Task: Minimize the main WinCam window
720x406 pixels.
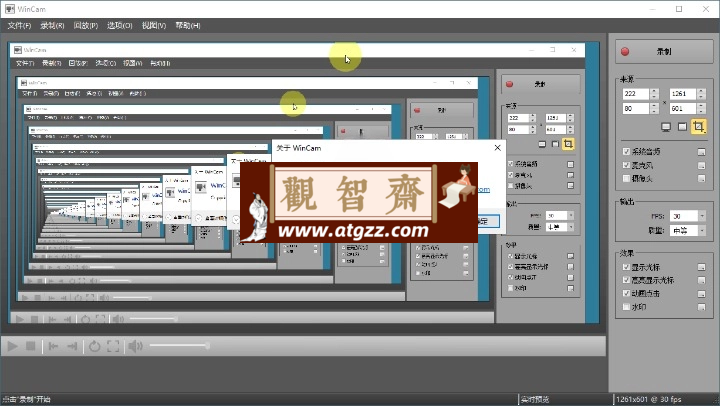Action: point(653,9)
